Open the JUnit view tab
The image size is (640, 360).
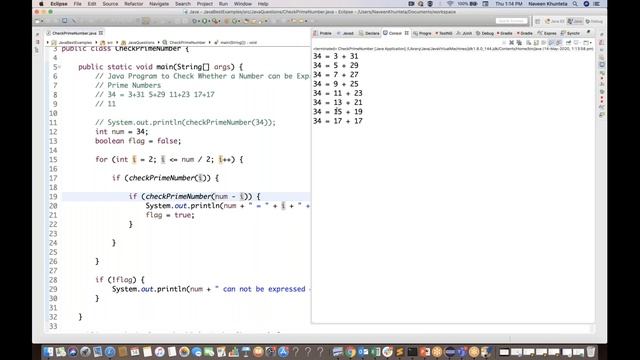(464, 33)
